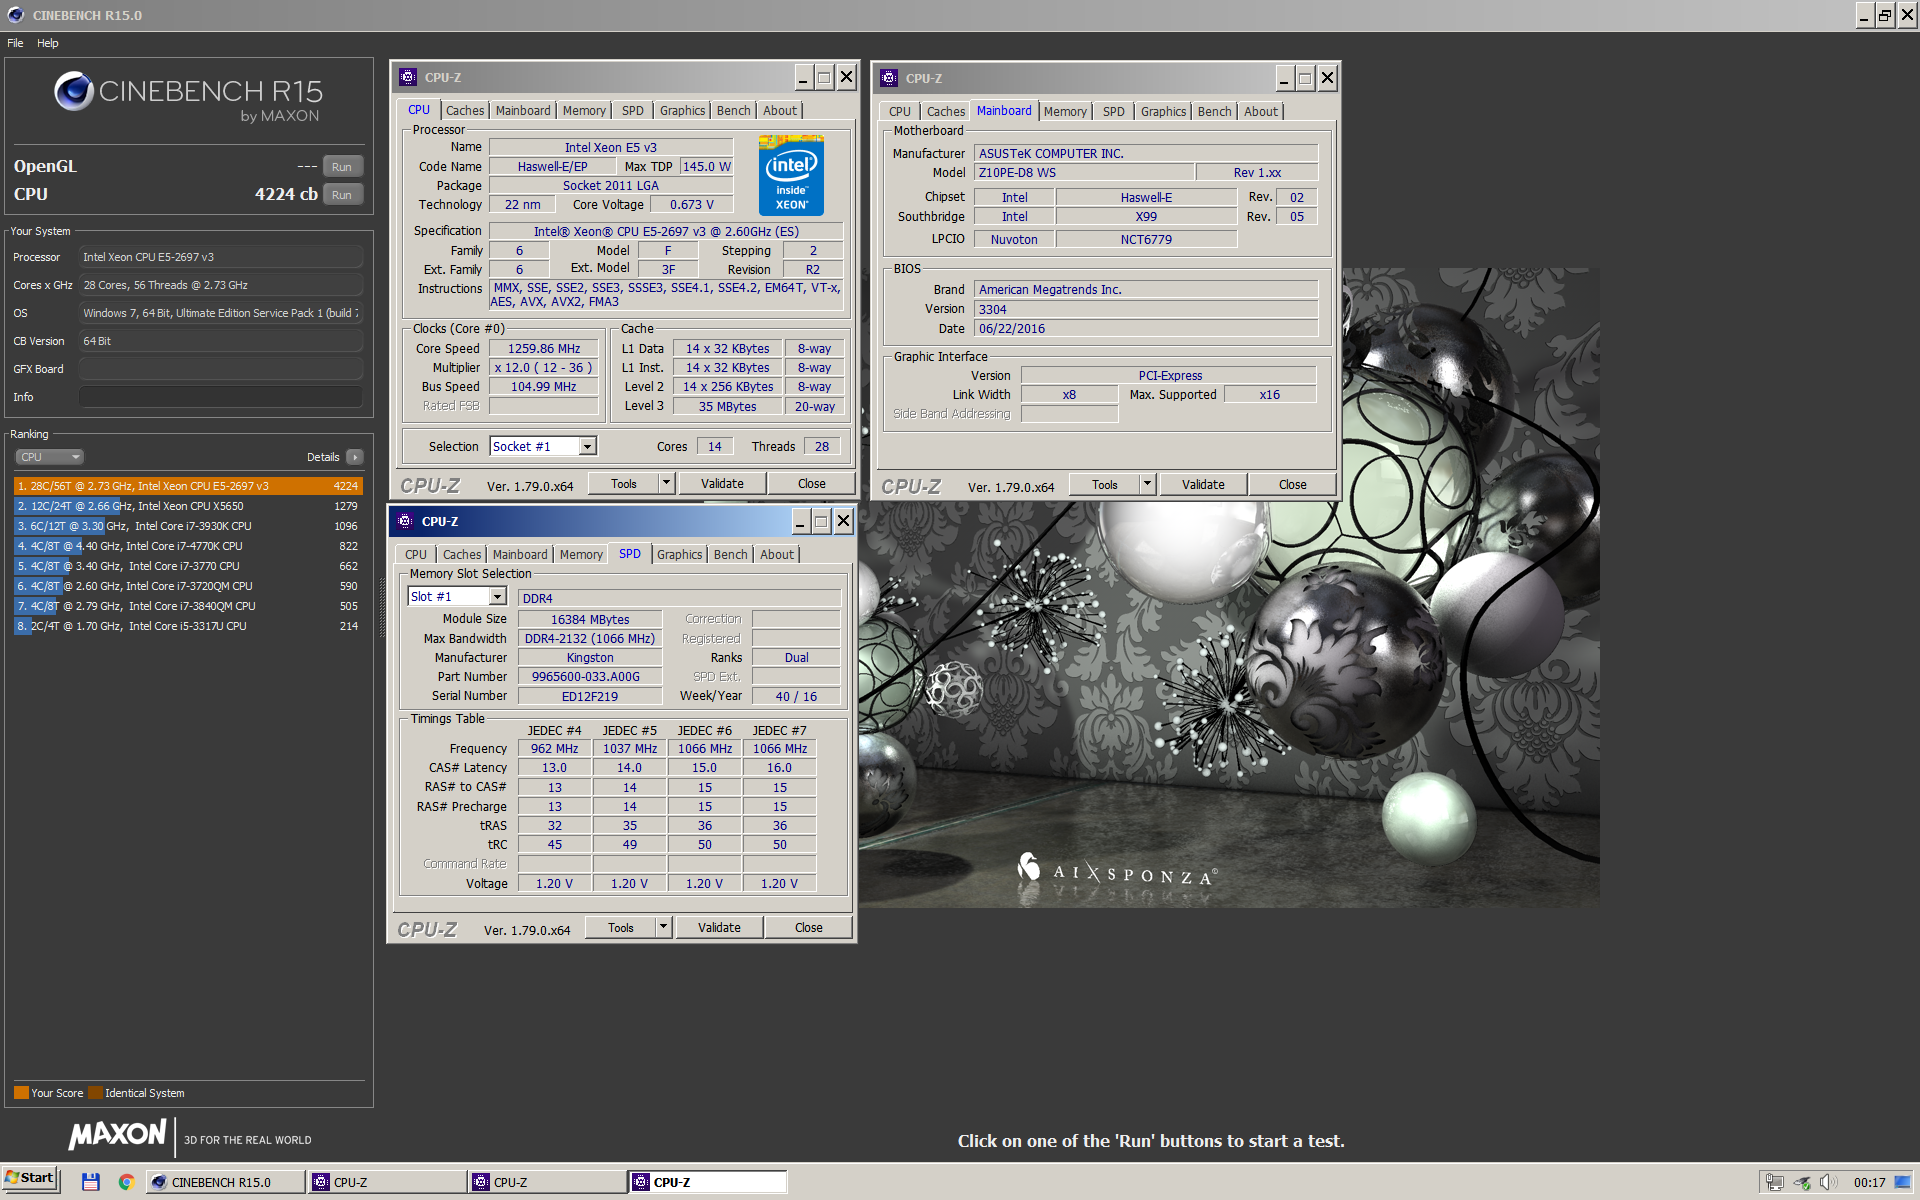This screenshot has width=1920, height=1200.
Task: Click Validate in Mainboard CPU-Z window
Action: [x=1203, y=485]
